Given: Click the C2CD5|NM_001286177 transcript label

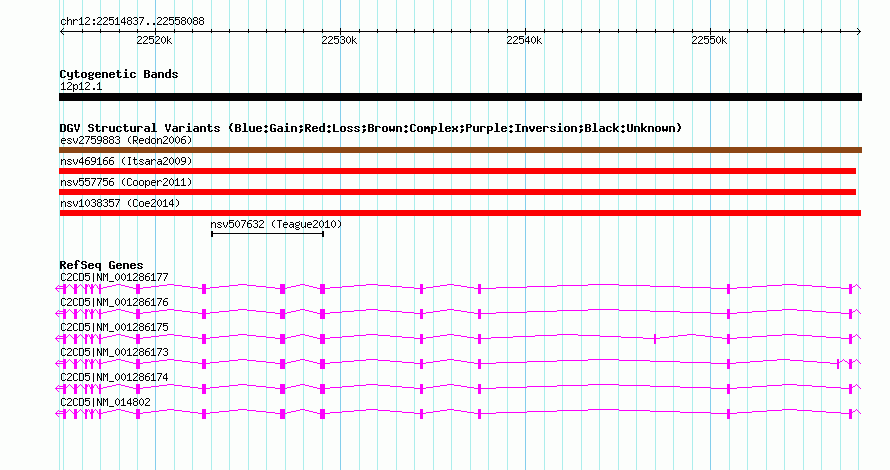Looking at the screenshot, I should tap(114, 278).
